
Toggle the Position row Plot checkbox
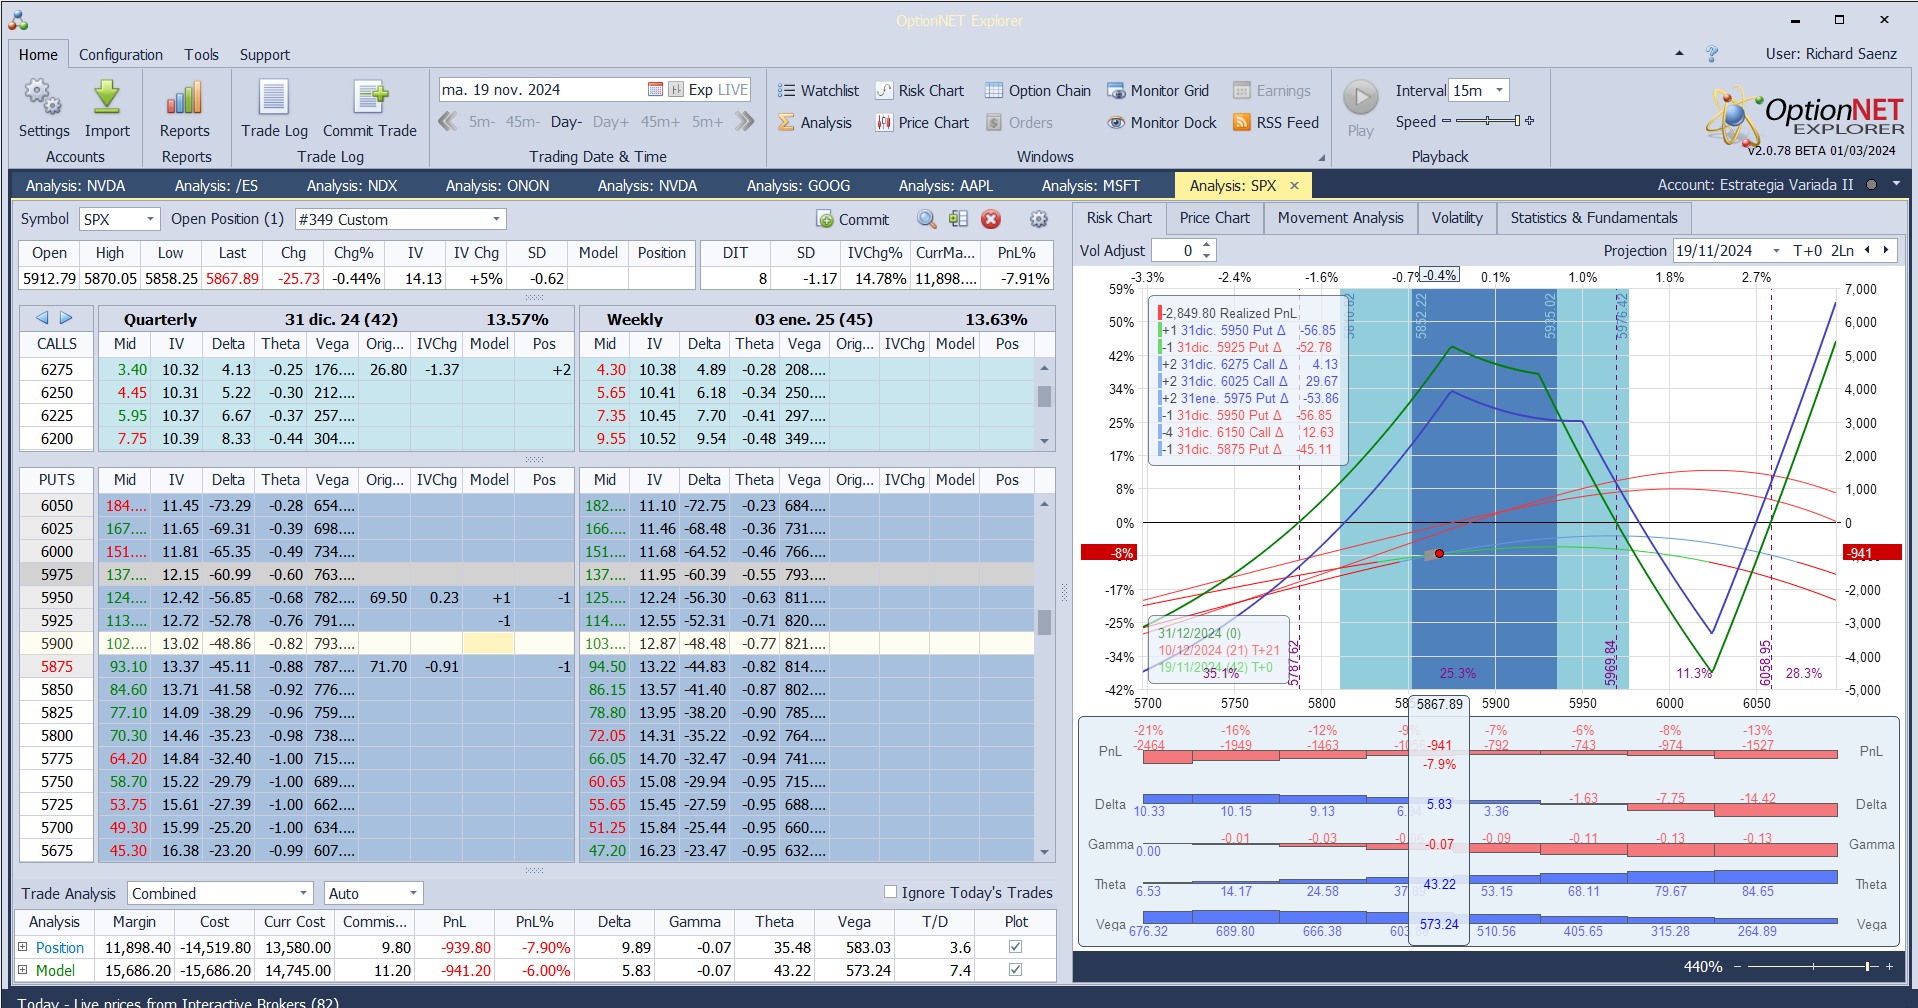(x=1016, y=947)
